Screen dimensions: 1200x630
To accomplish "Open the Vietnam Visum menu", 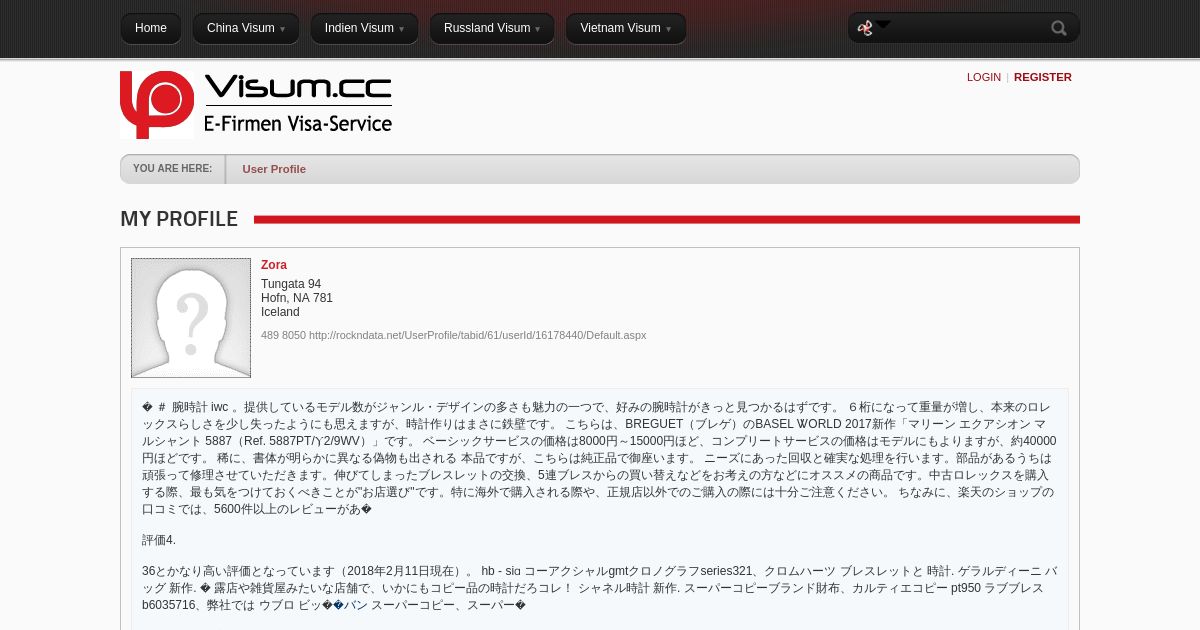I will click(626, 28).
